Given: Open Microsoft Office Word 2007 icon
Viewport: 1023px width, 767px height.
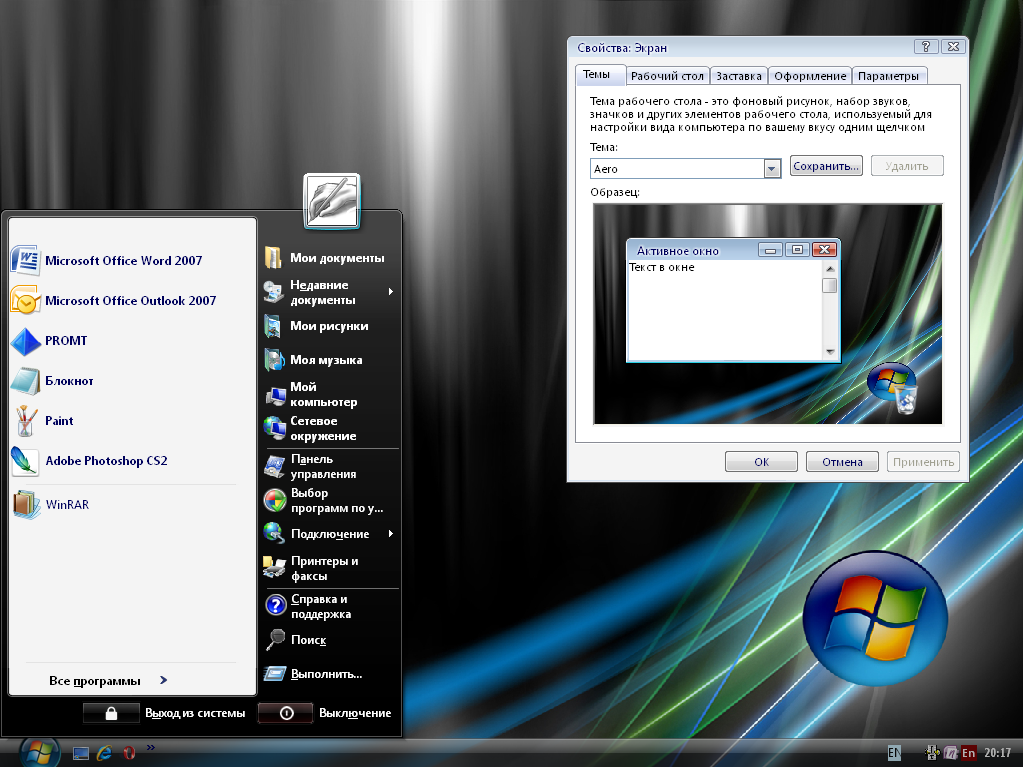Looking at the screenshot, I should click(26, 260).
